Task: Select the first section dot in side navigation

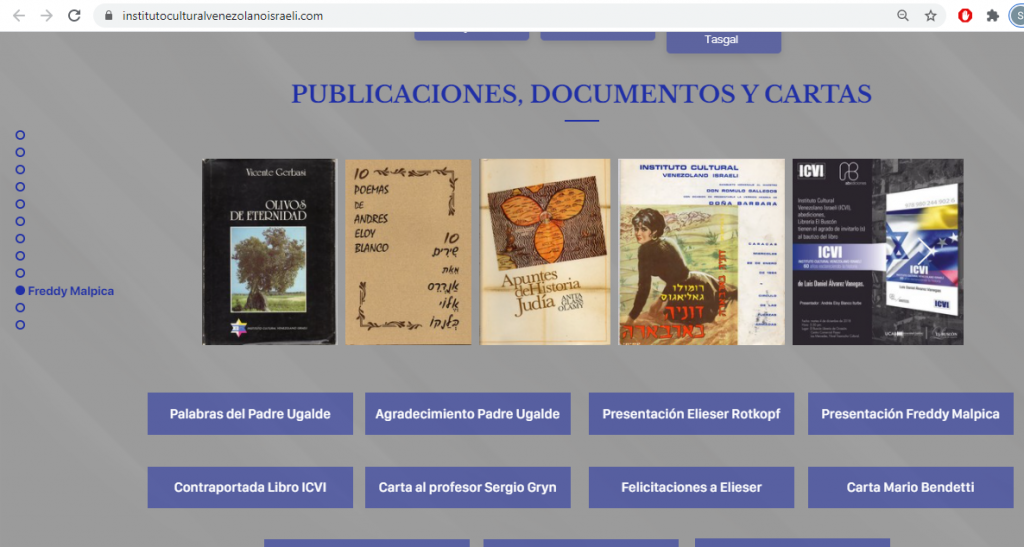Action: tap(20, 135)
